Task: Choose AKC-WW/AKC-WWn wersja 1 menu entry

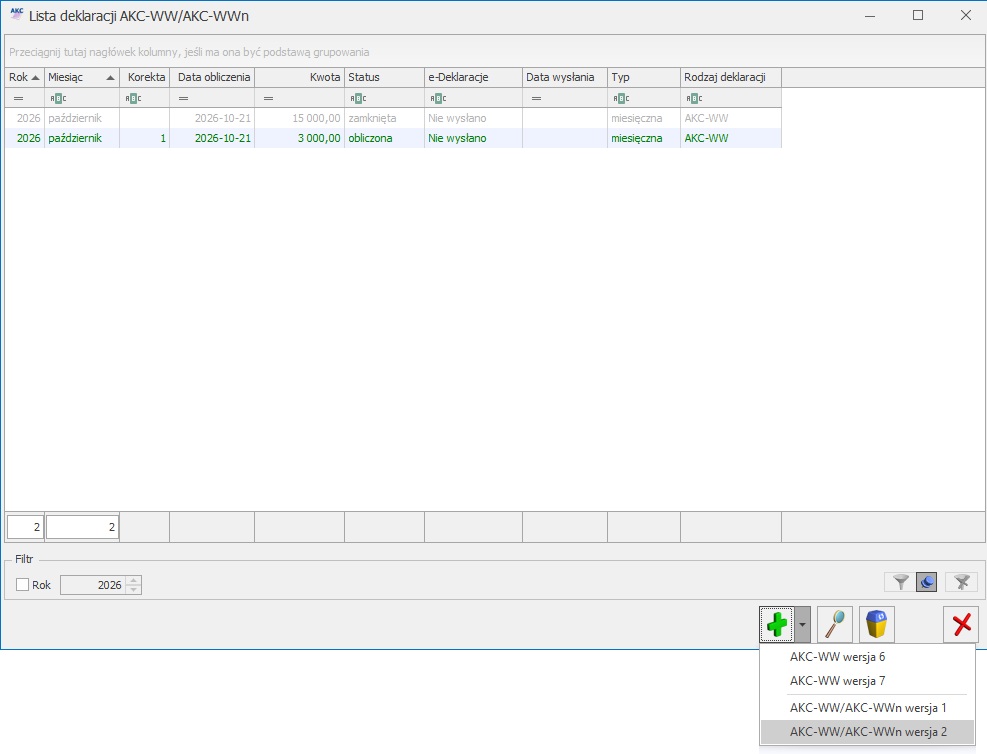Action: tap(868, 707)
